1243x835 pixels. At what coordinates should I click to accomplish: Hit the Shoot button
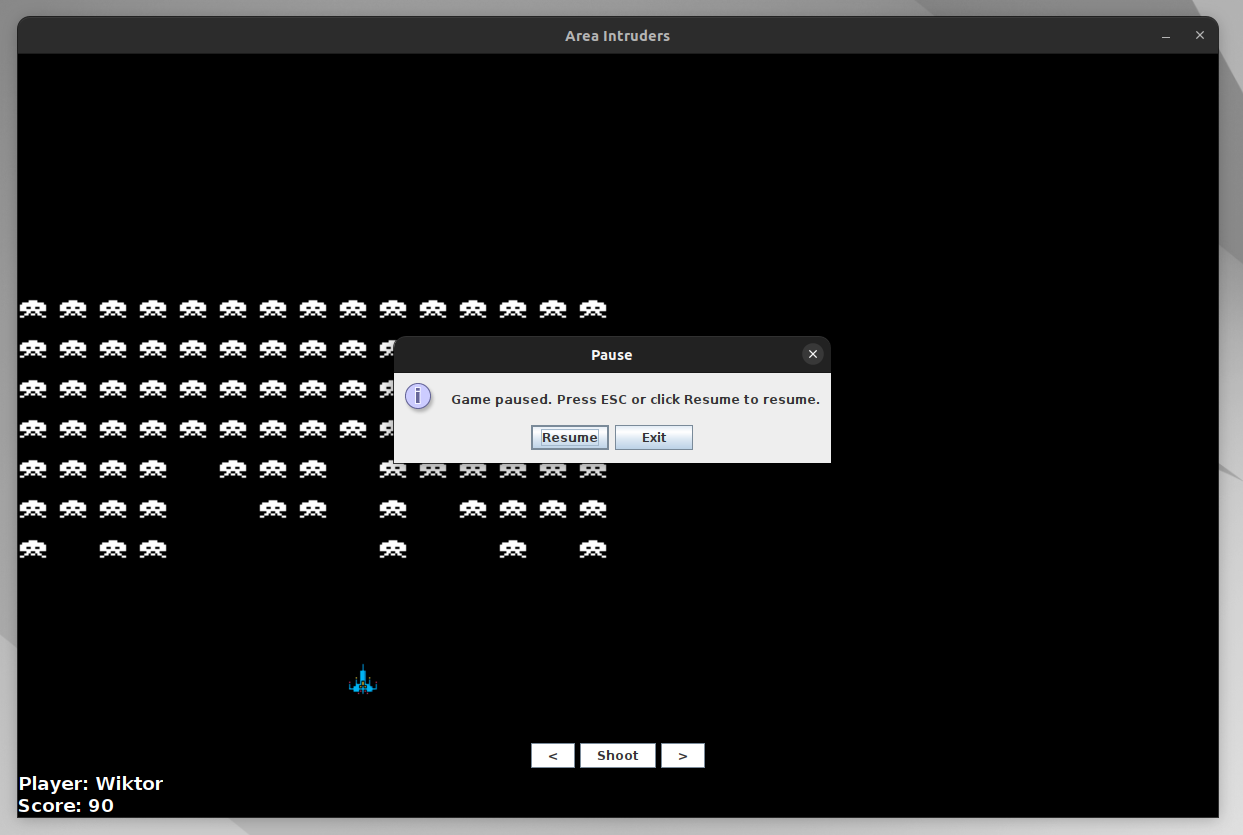pos(617,756)
